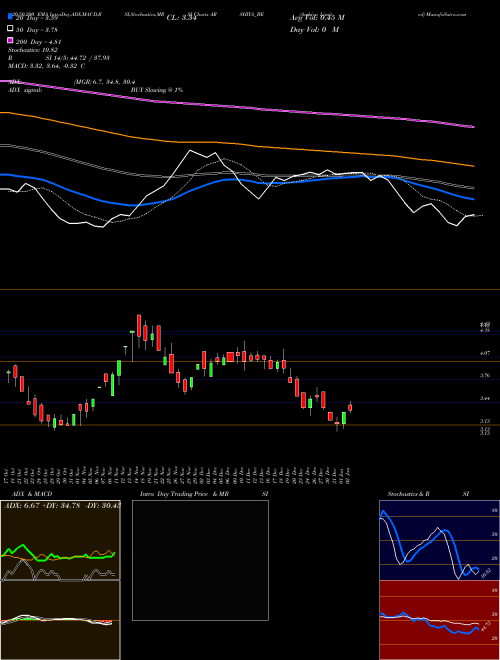
Task: Click the 'Intra Day Trading Price & MR' title
Action: [x=184, y=494]
